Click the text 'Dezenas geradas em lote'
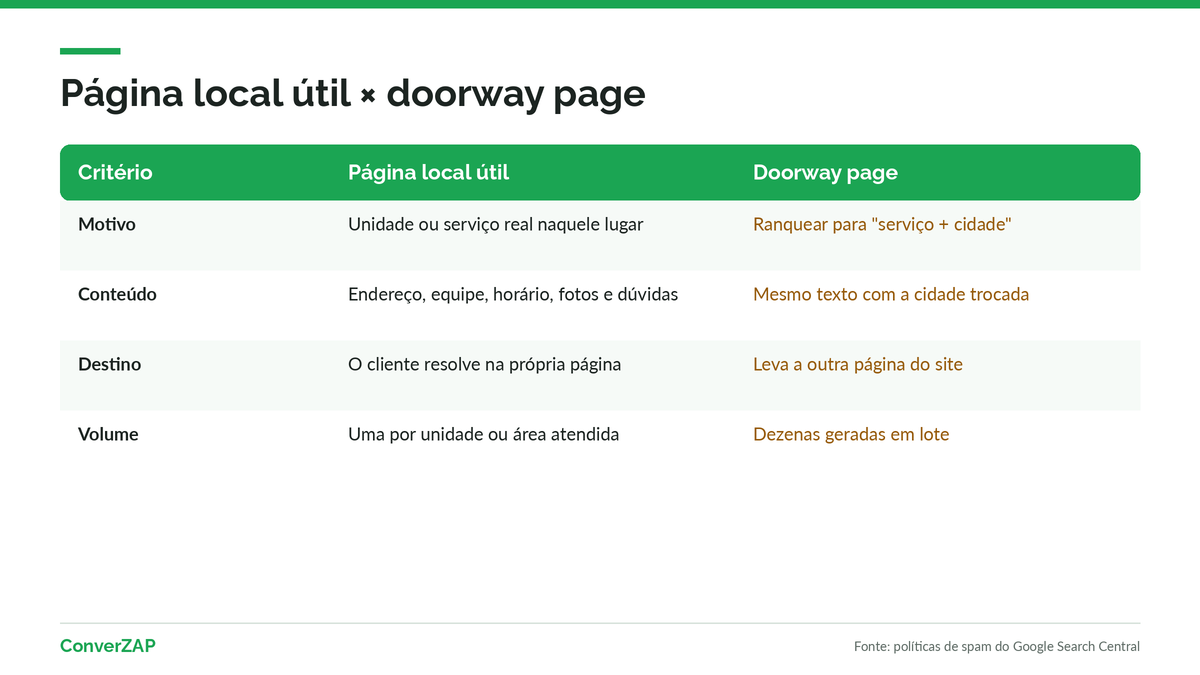Screen dimensions: 1200x675 pos(851,434)
